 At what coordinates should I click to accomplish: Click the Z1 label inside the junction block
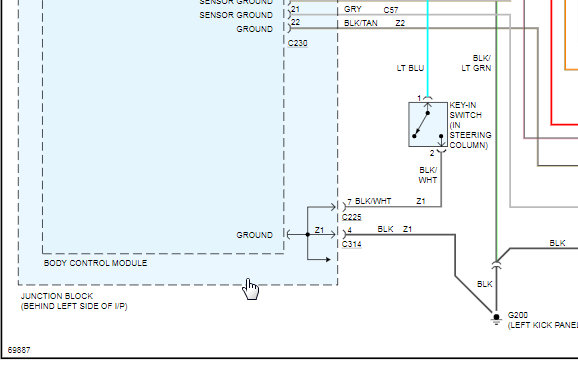(x=319, y=230)
